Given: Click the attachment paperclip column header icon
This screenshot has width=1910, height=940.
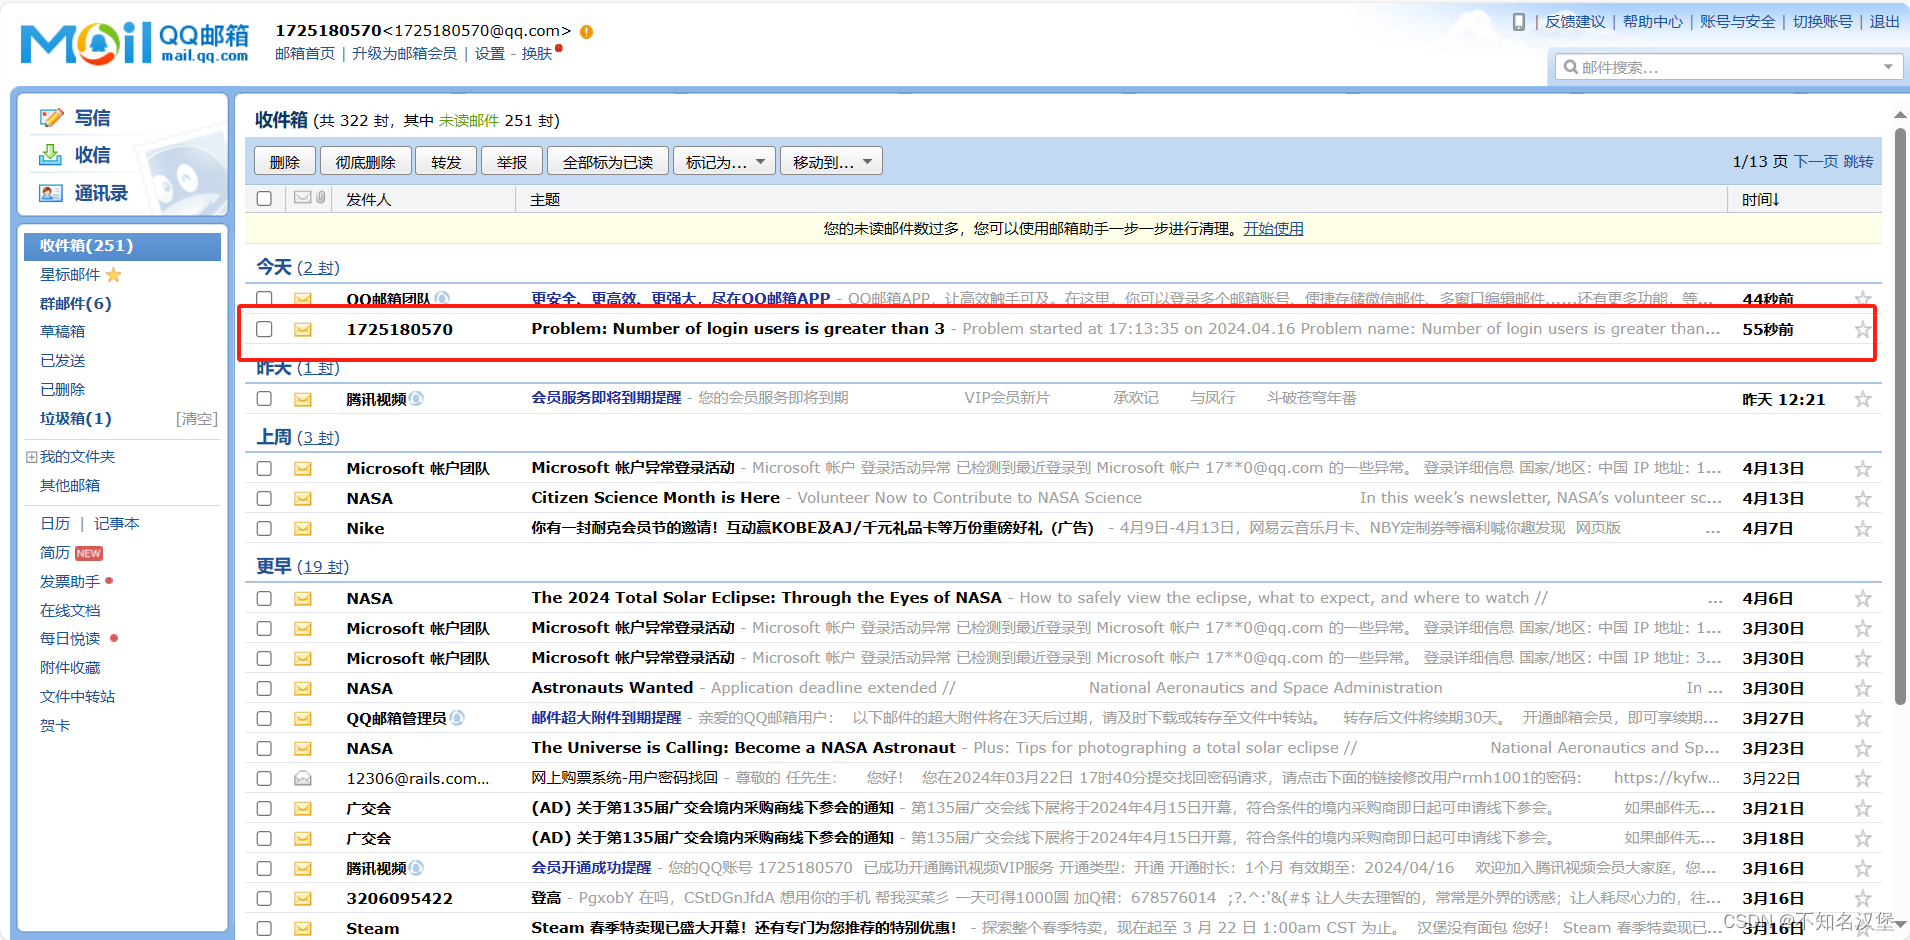Looking at the screenshot, I should [320, 198].
